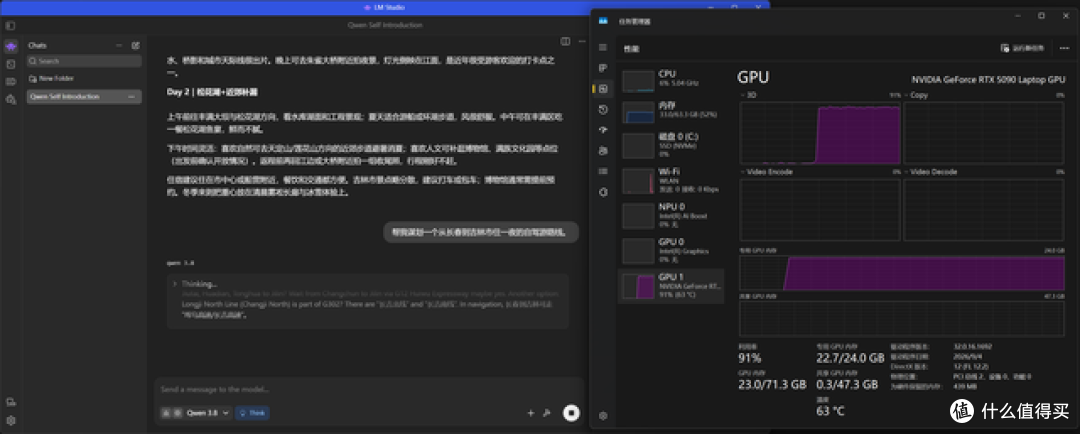1080x434 pixels.
Task: Open the Discover search icon in the LM Studio sidebar
Action: pyautogui.click(x=10, y=99)
